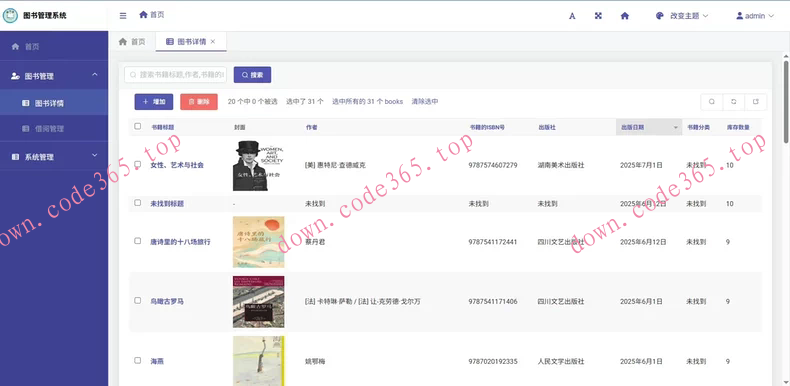Open the 未找到标题 book title link
790x386 pixels.
coord(167,204)
